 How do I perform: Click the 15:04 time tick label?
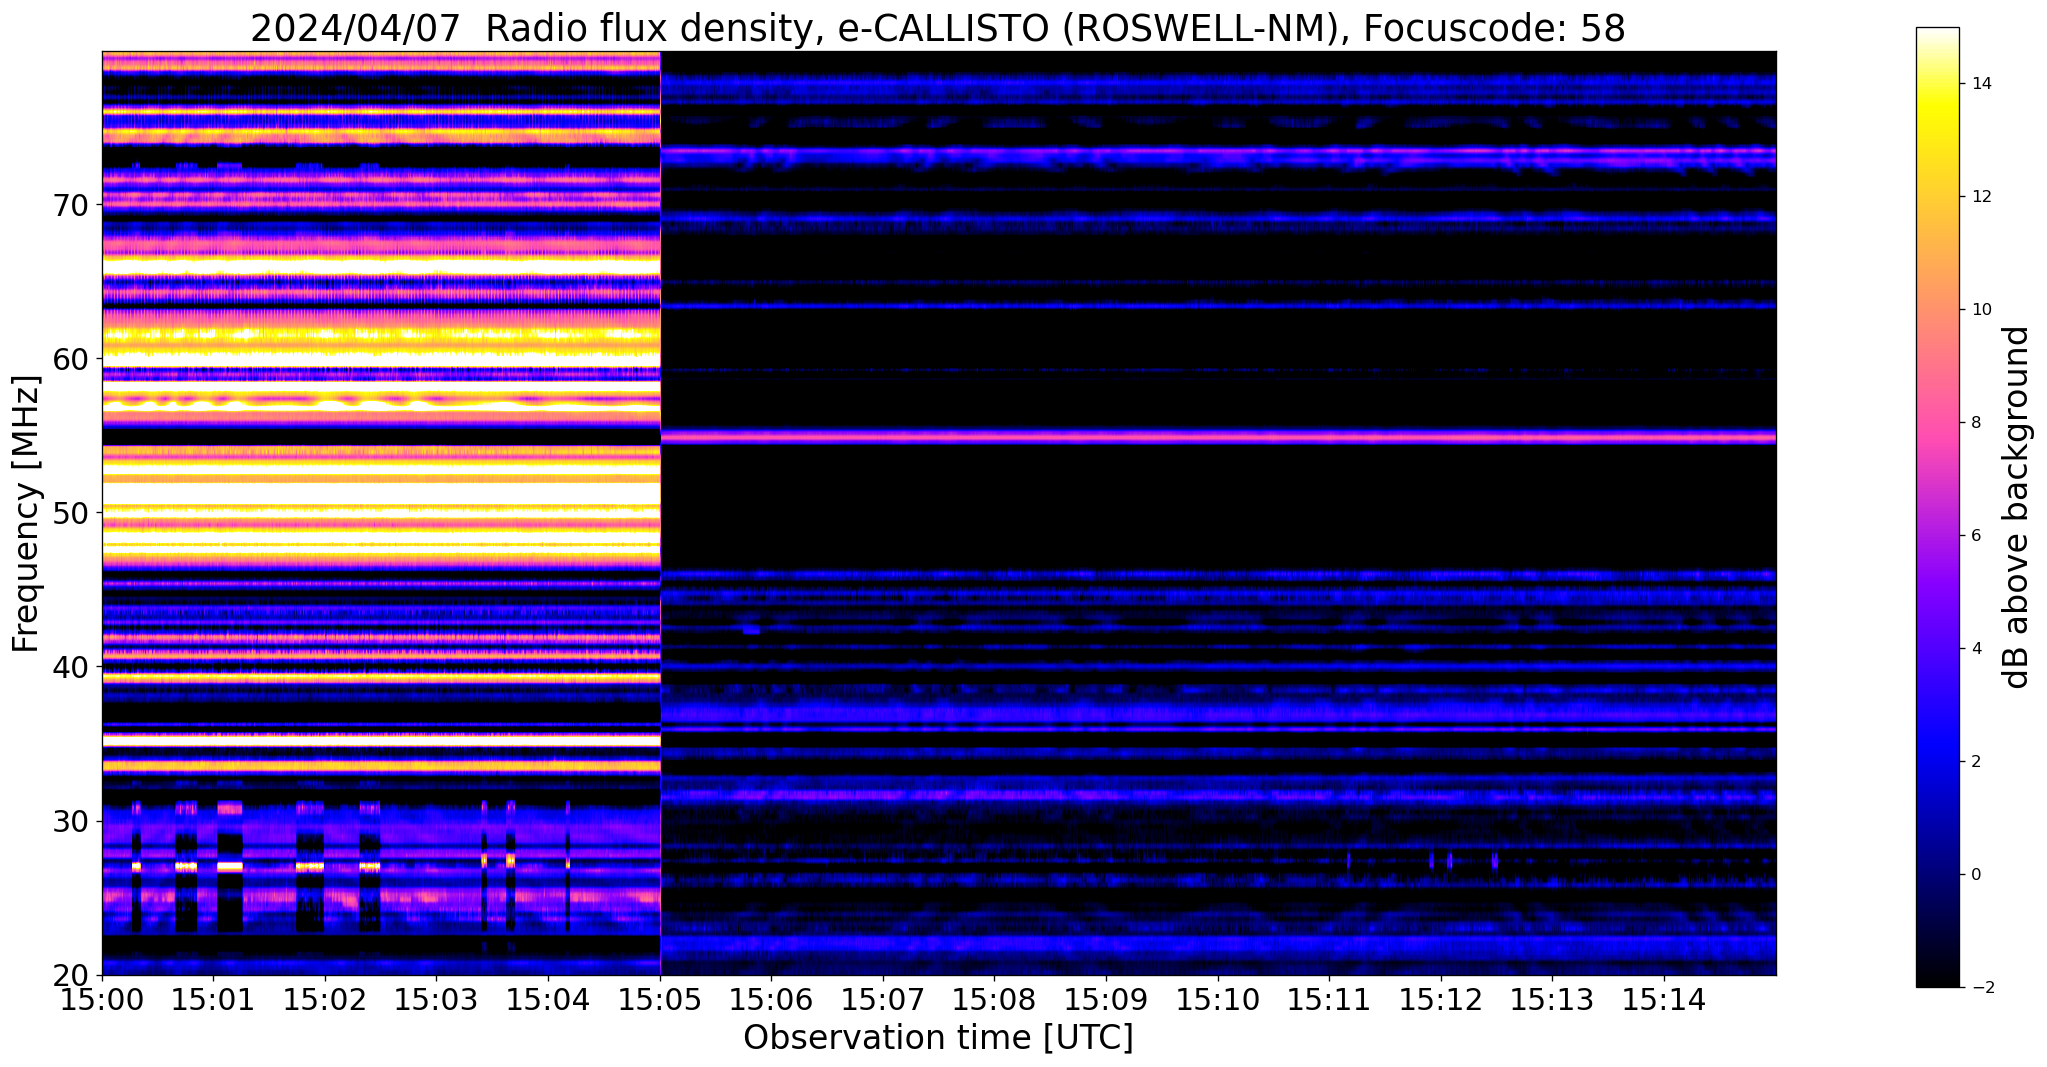(548, 998)
